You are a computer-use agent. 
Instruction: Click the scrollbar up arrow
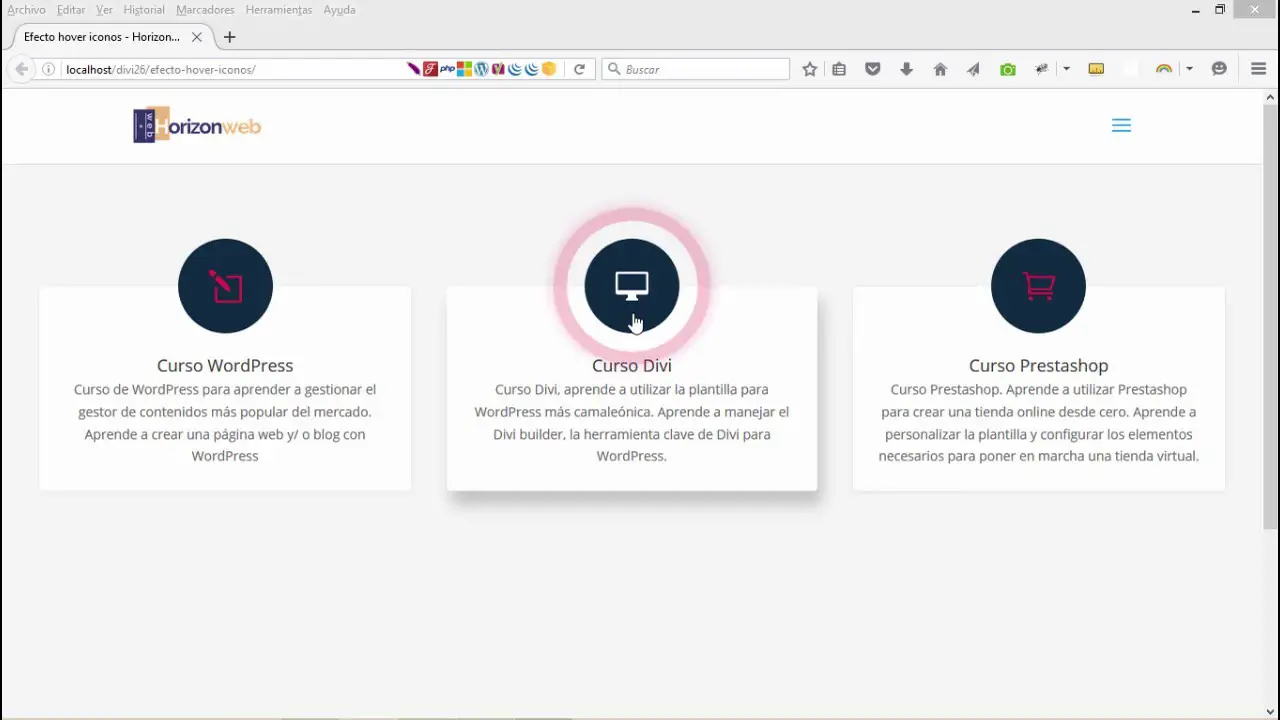[1271, 97]
